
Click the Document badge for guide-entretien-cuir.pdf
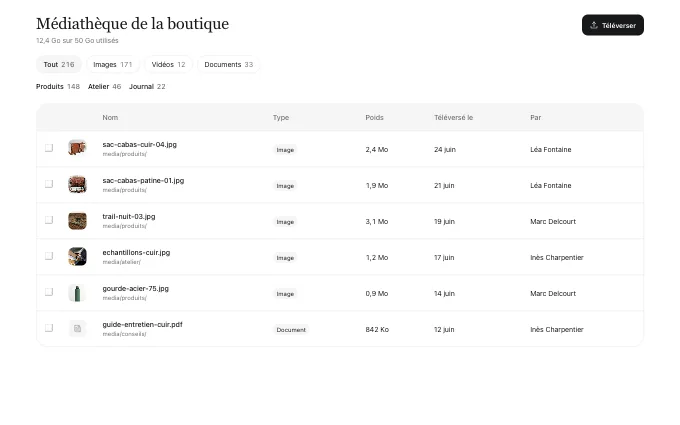pyautogui.click(x=291, y=330)
